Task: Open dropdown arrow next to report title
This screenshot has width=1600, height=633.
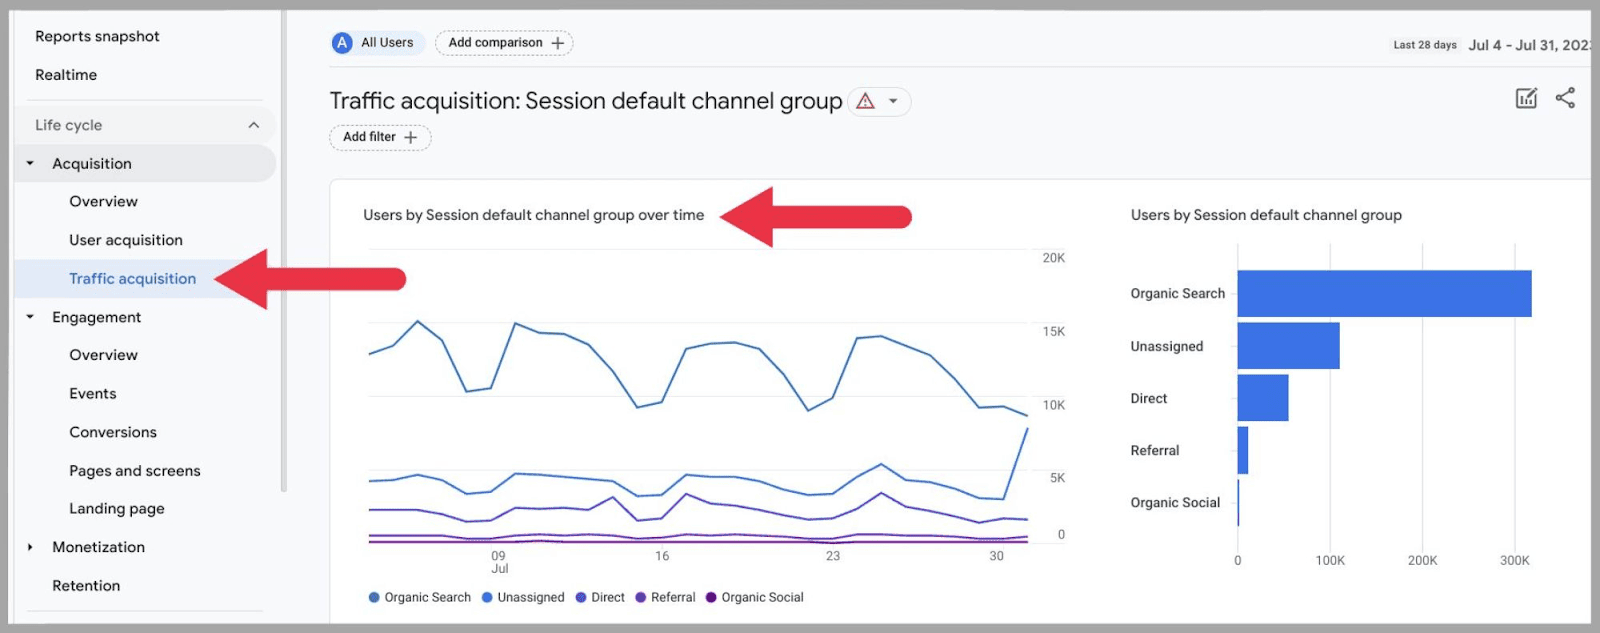Action: tap(893, 101)
